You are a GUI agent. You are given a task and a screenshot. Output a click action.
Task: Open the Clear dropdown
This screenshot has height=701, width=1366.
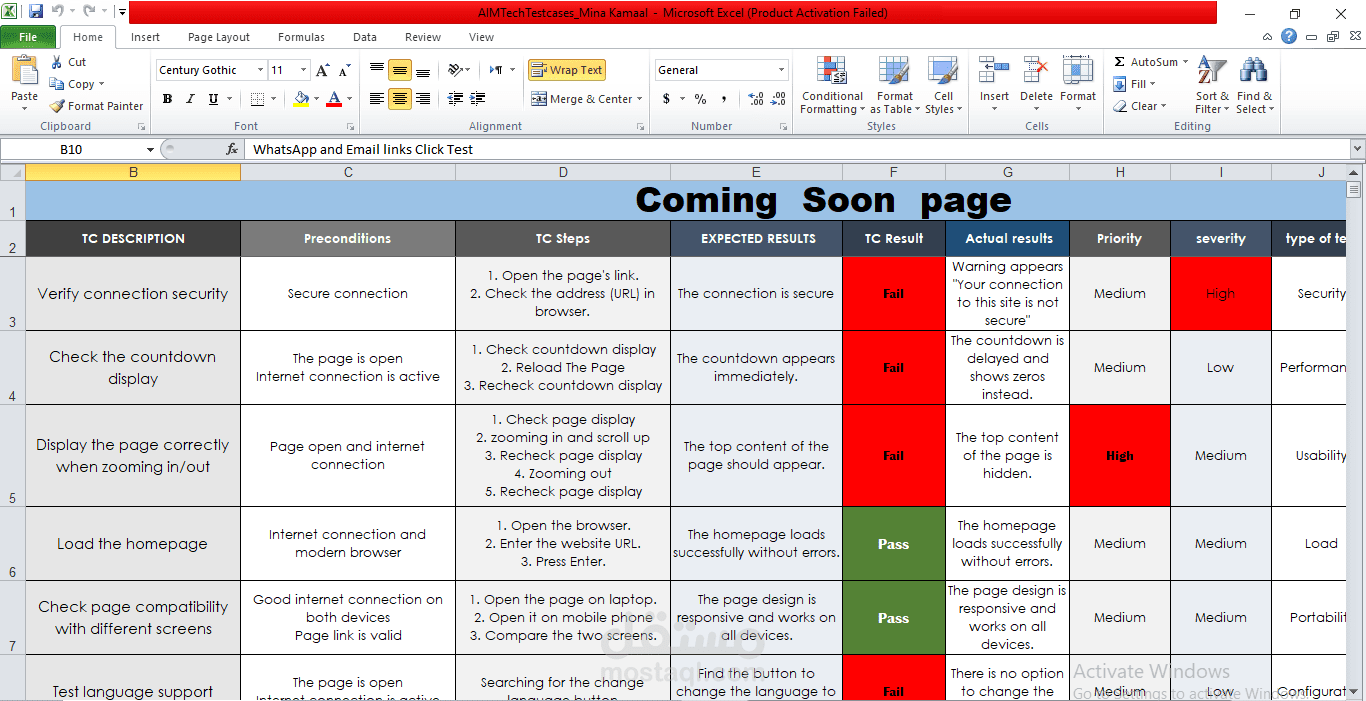coord(1139,106)
